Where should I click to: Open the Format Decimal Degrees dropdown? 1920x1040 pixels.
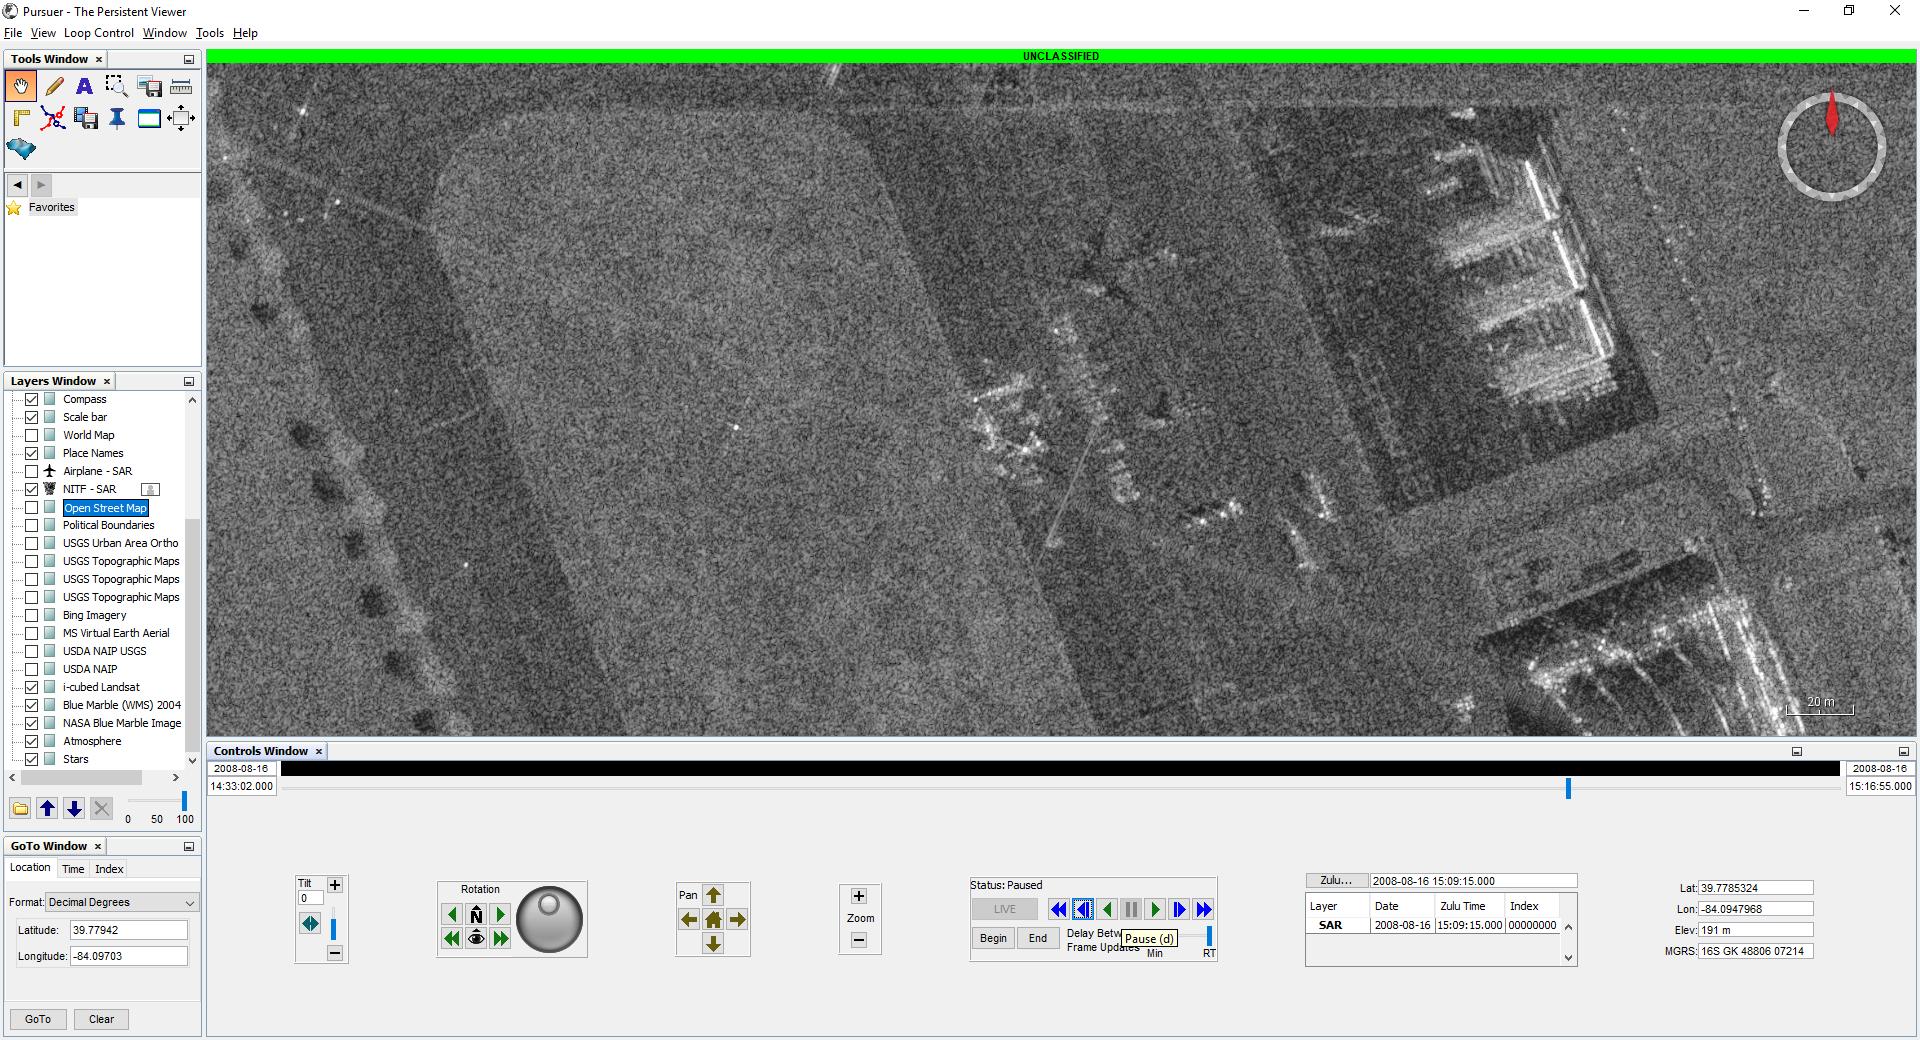[x=123, y=902]
